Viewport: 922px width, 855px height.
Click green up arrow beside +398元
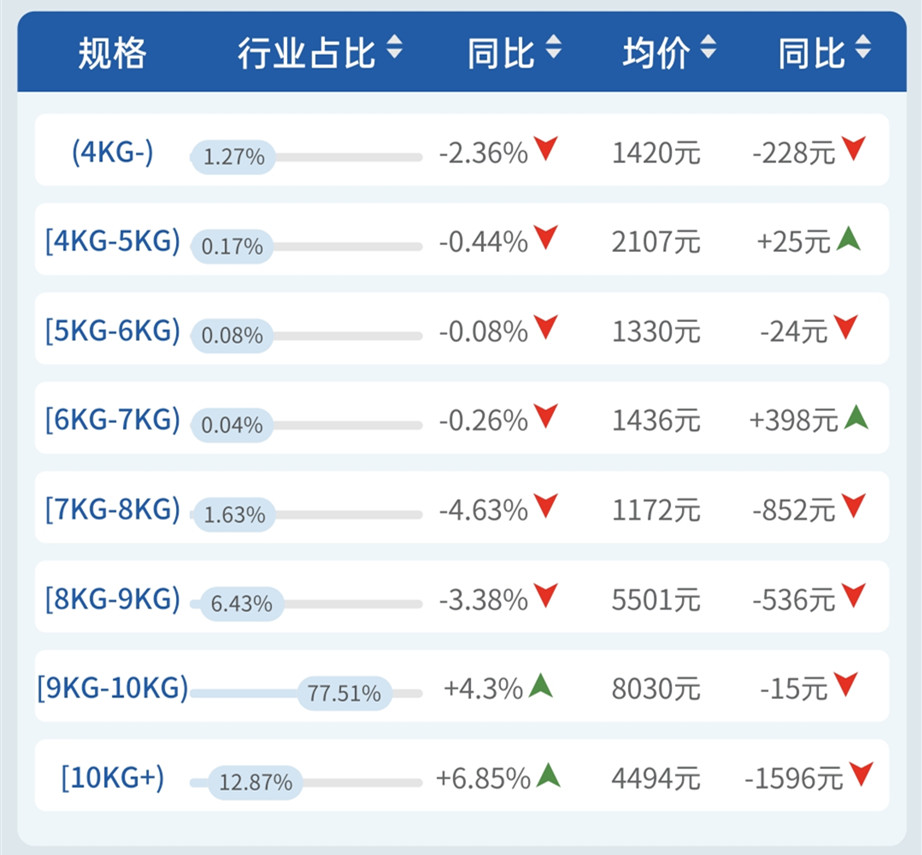tap(855, 418)
